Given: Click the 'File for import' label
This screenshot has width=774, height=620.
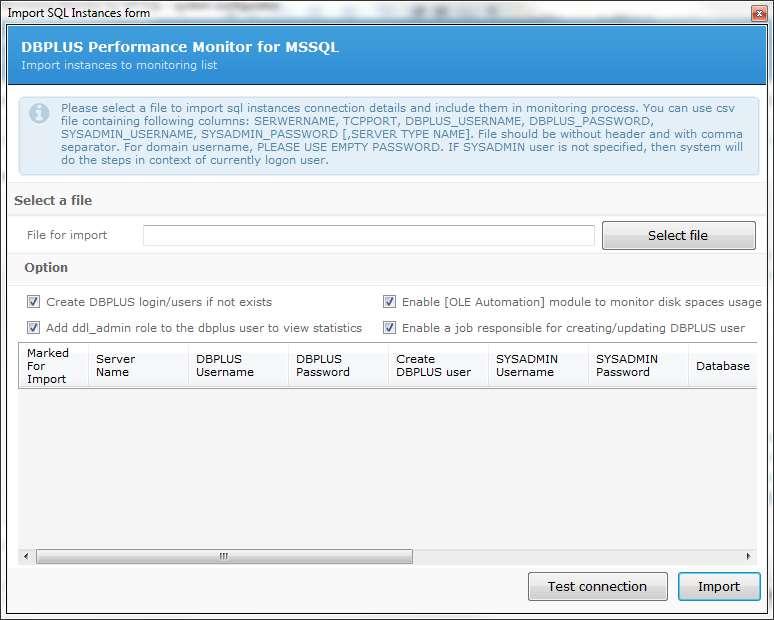Looking at the screenshot, I should pyautogui.click(x=67, y=235).
